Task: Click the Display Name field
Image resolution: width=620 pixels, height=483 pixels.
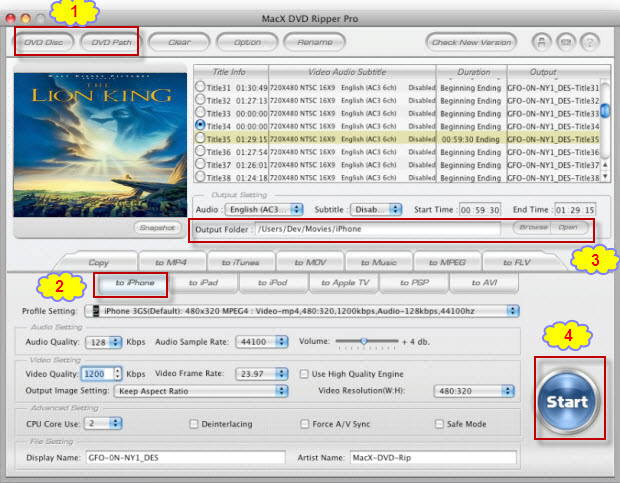Action: point(185,457)
